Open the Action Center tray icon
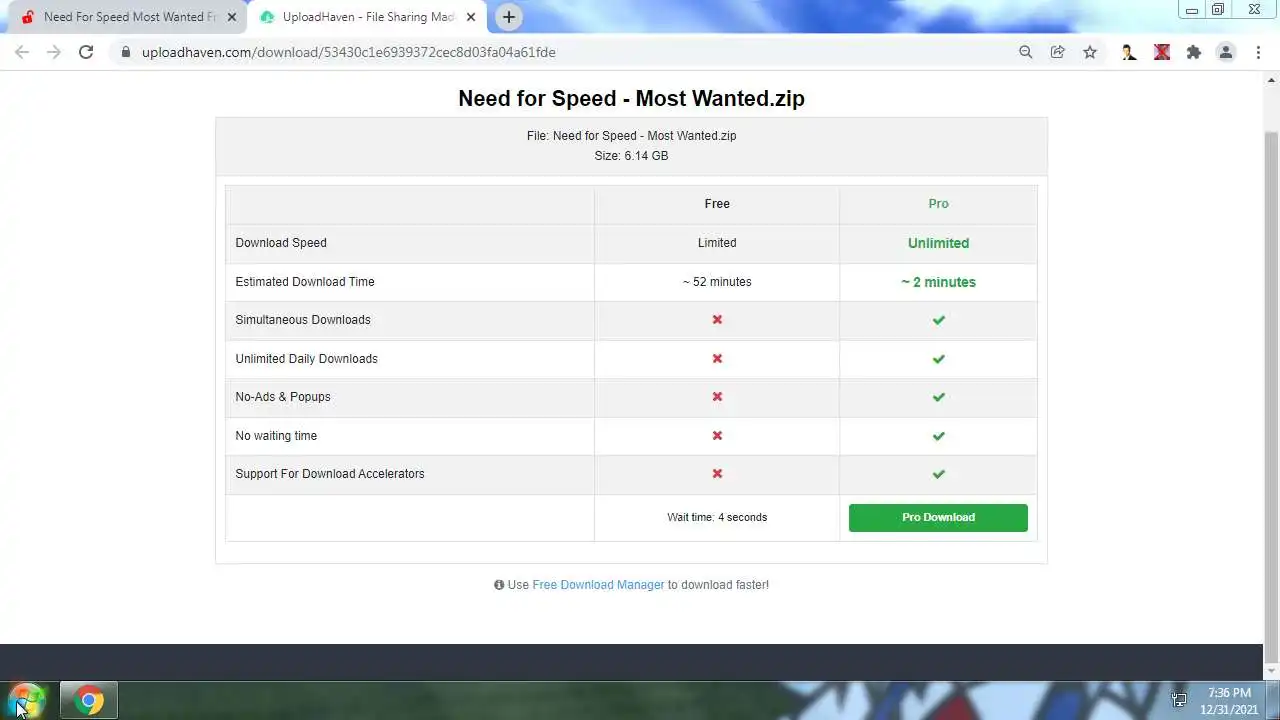 1179,700
